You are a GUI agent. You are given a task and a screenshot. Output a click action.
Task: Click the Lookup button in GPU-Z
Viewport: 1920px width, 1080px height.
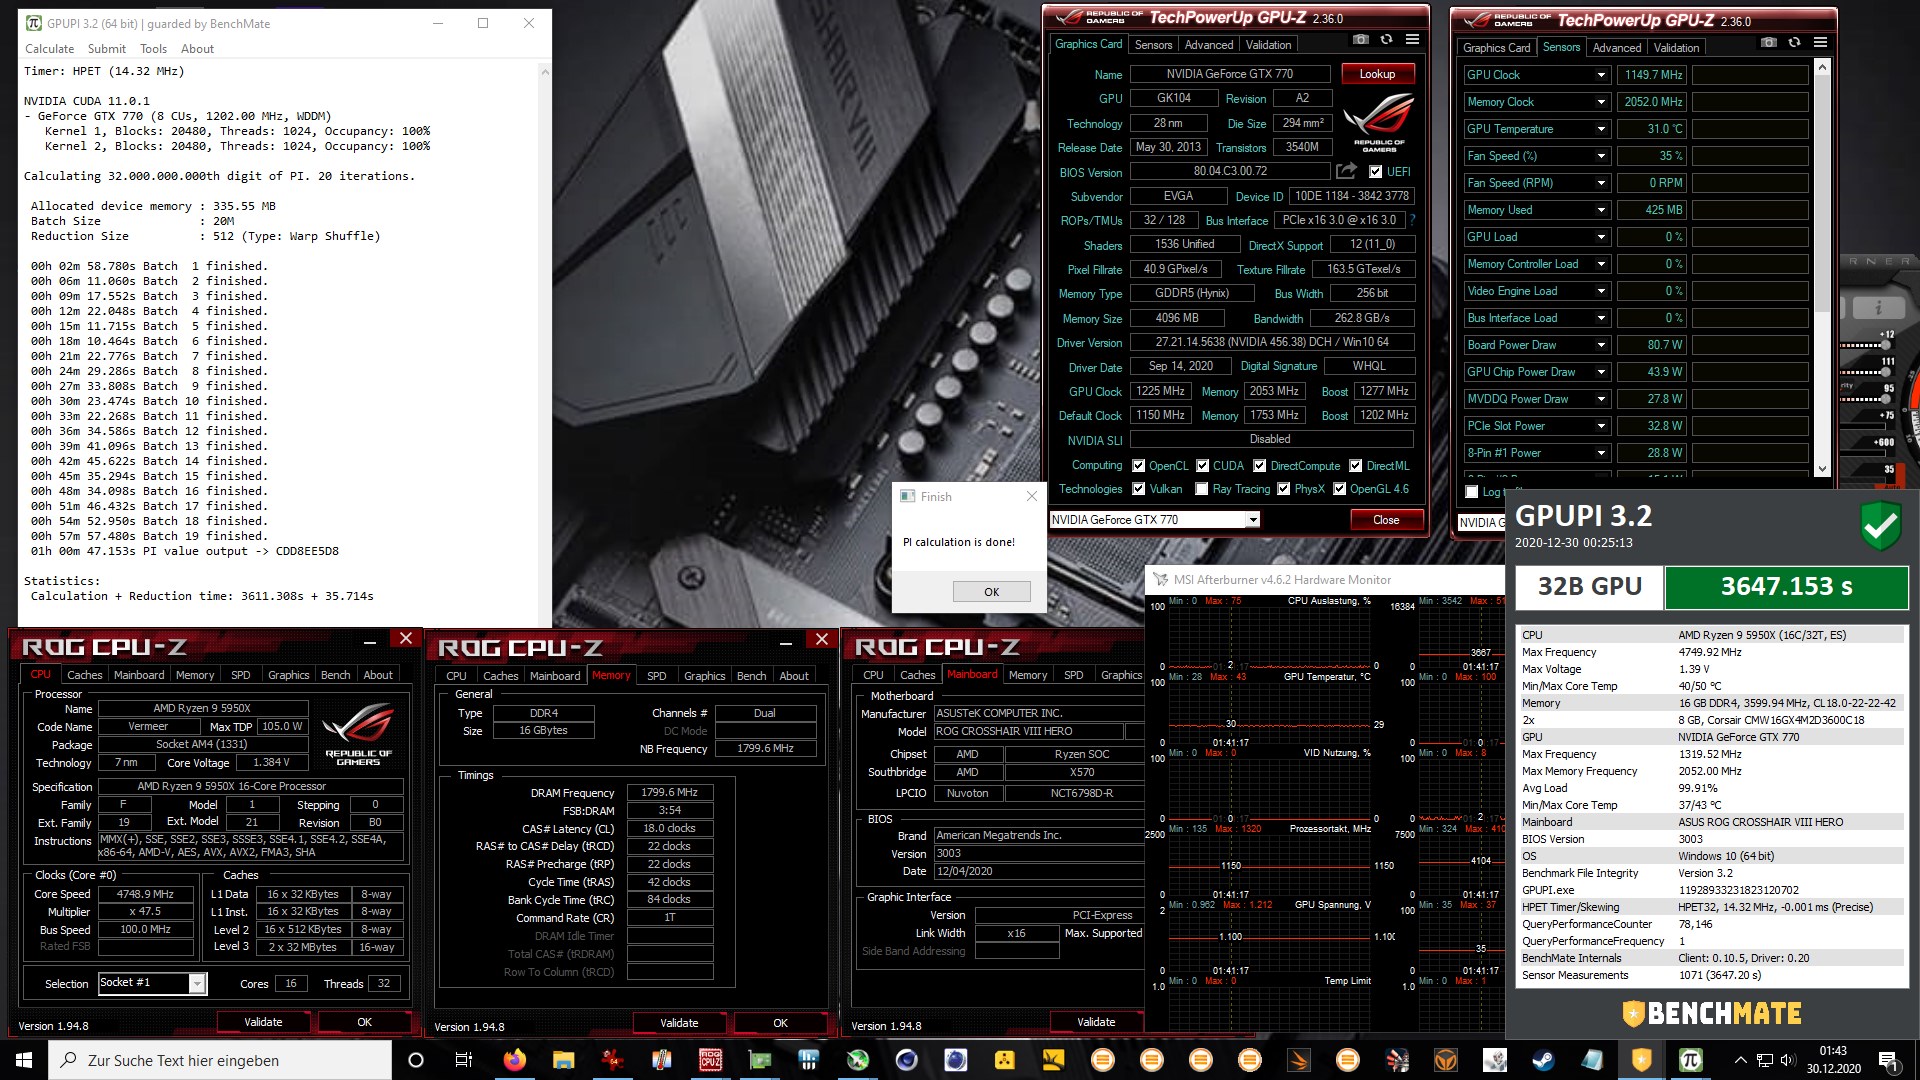click(x=1377, y=74)
